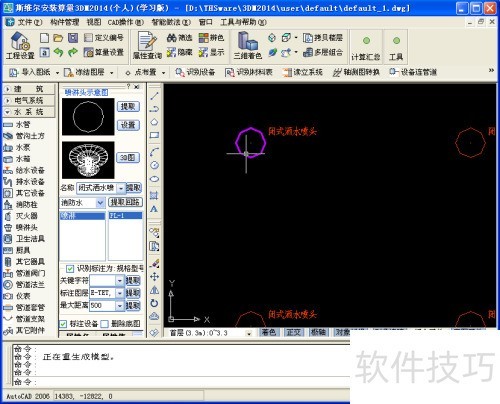Viewport: 500px width, 404px height.
Task: Select the mirror tool icon
Action: point(154,290)
